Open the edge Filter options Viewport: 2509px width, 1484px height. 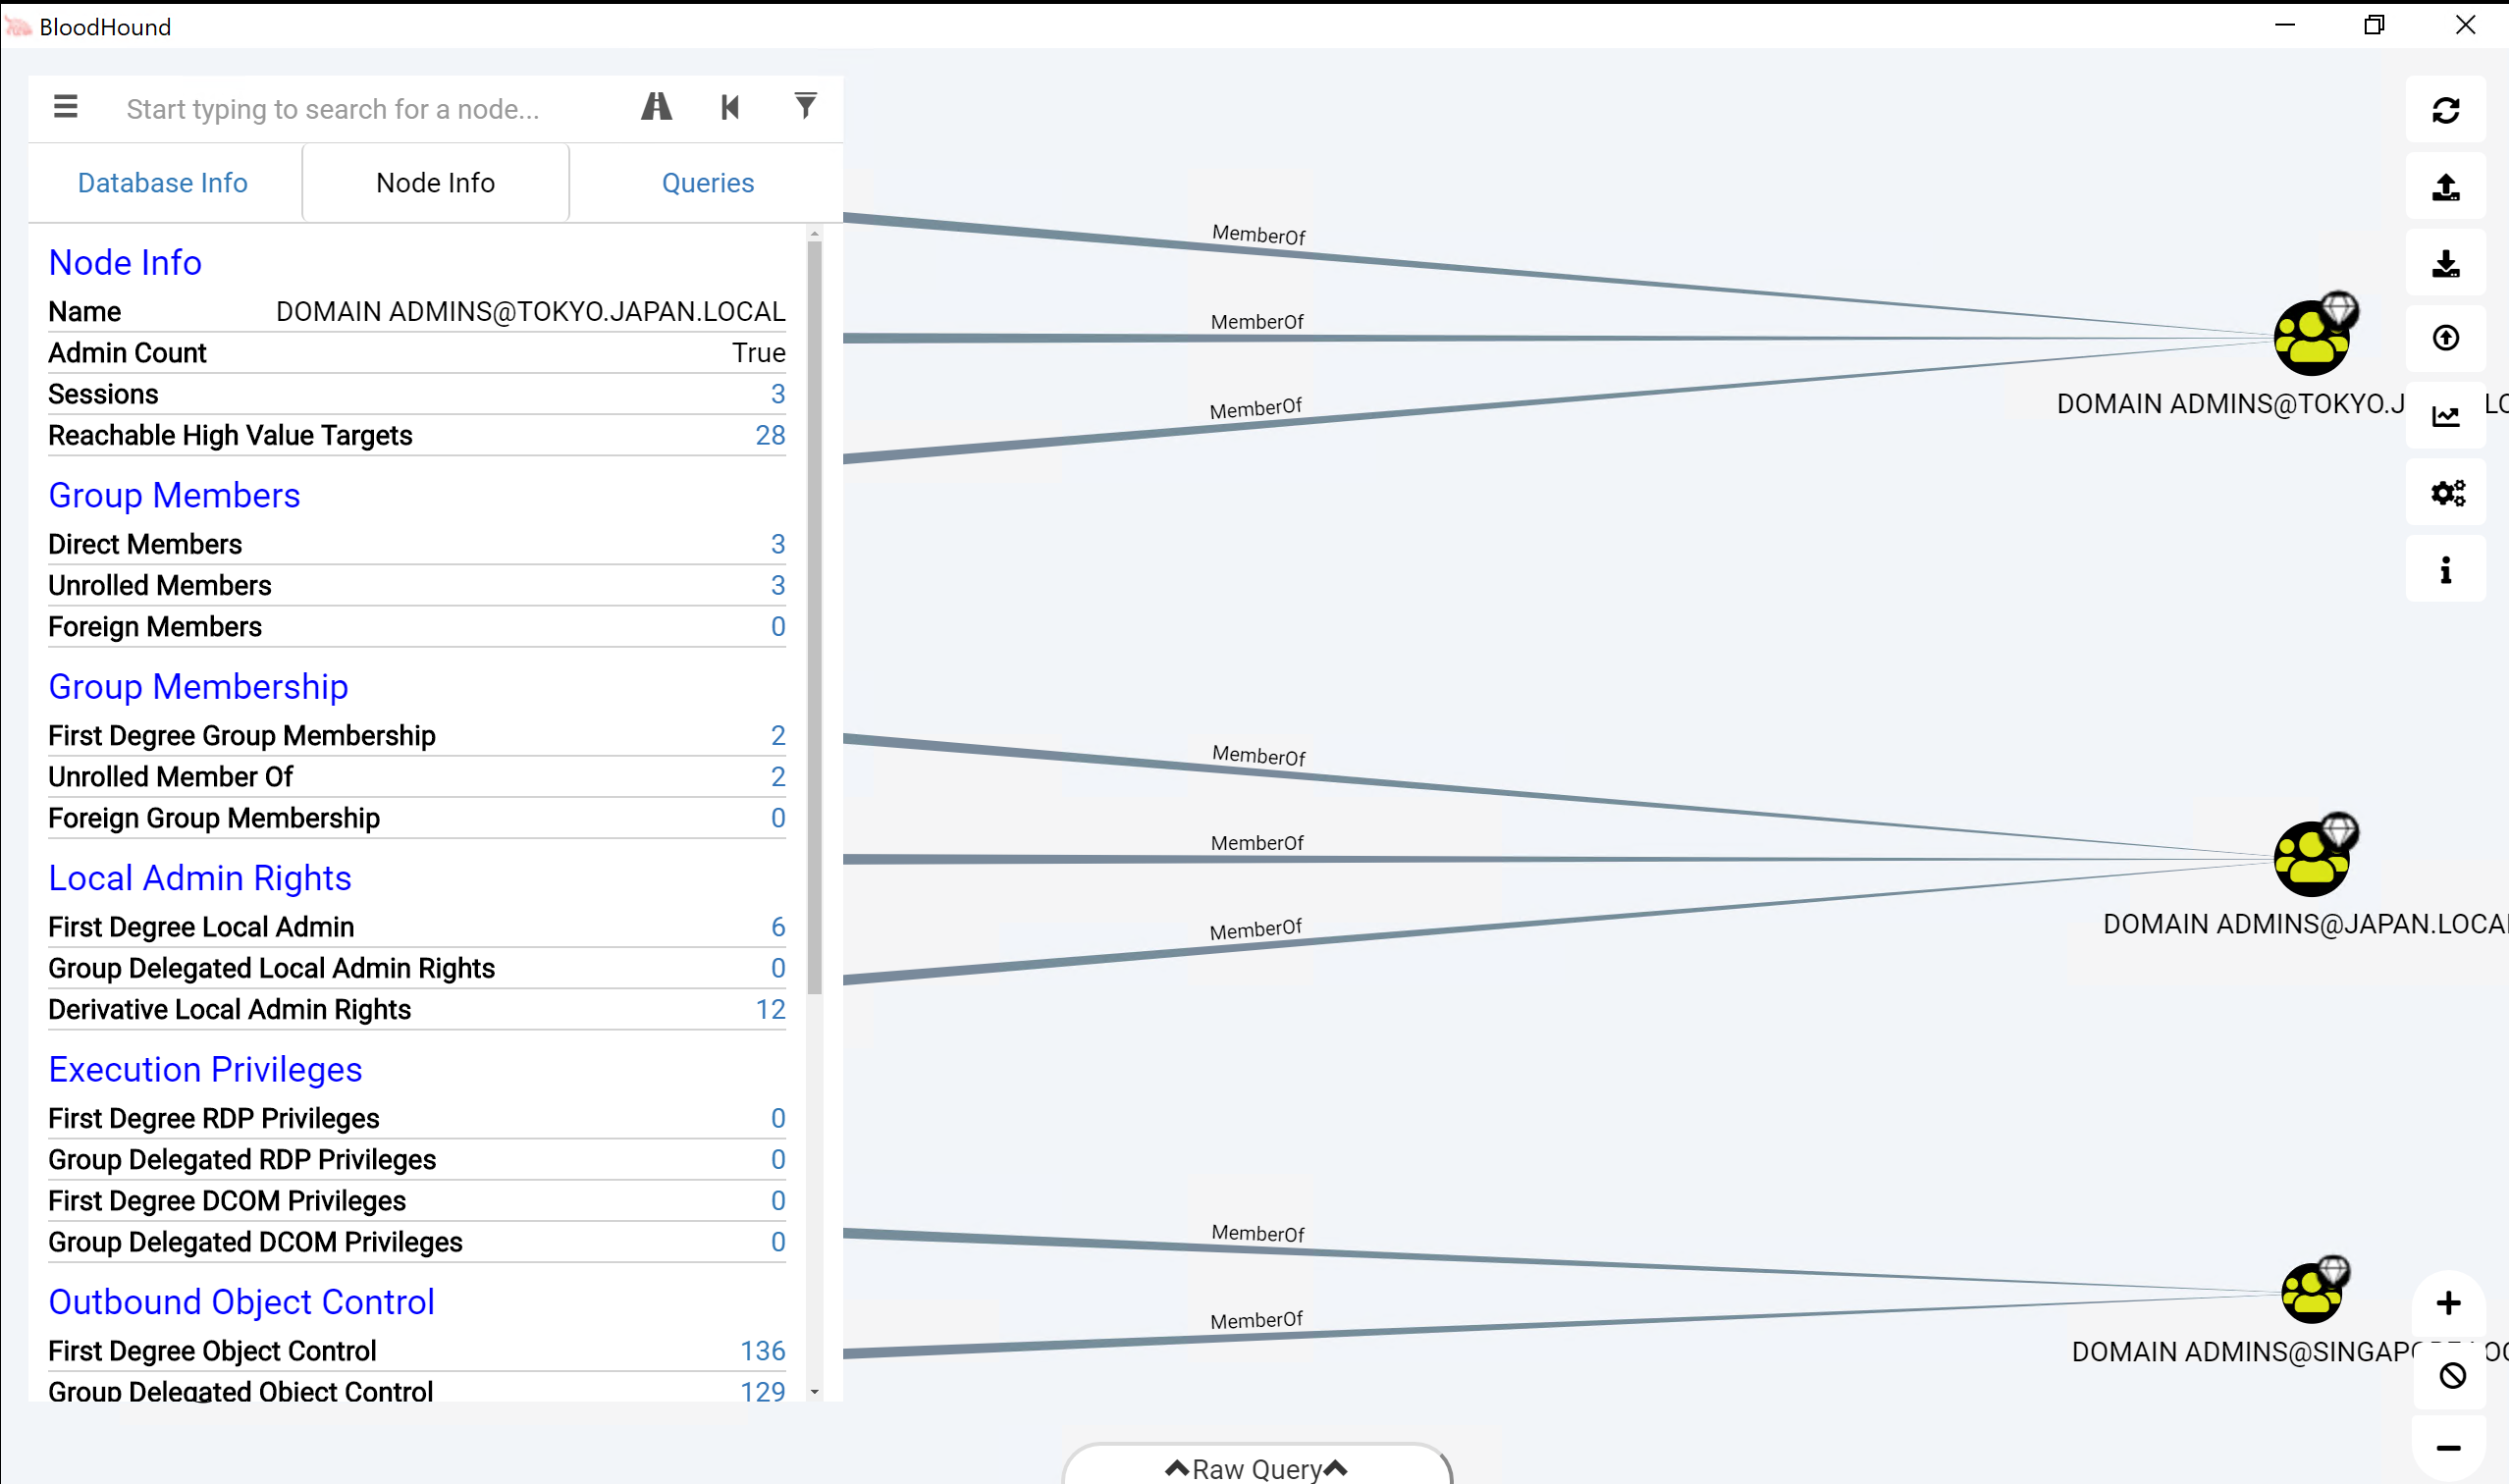805,105
